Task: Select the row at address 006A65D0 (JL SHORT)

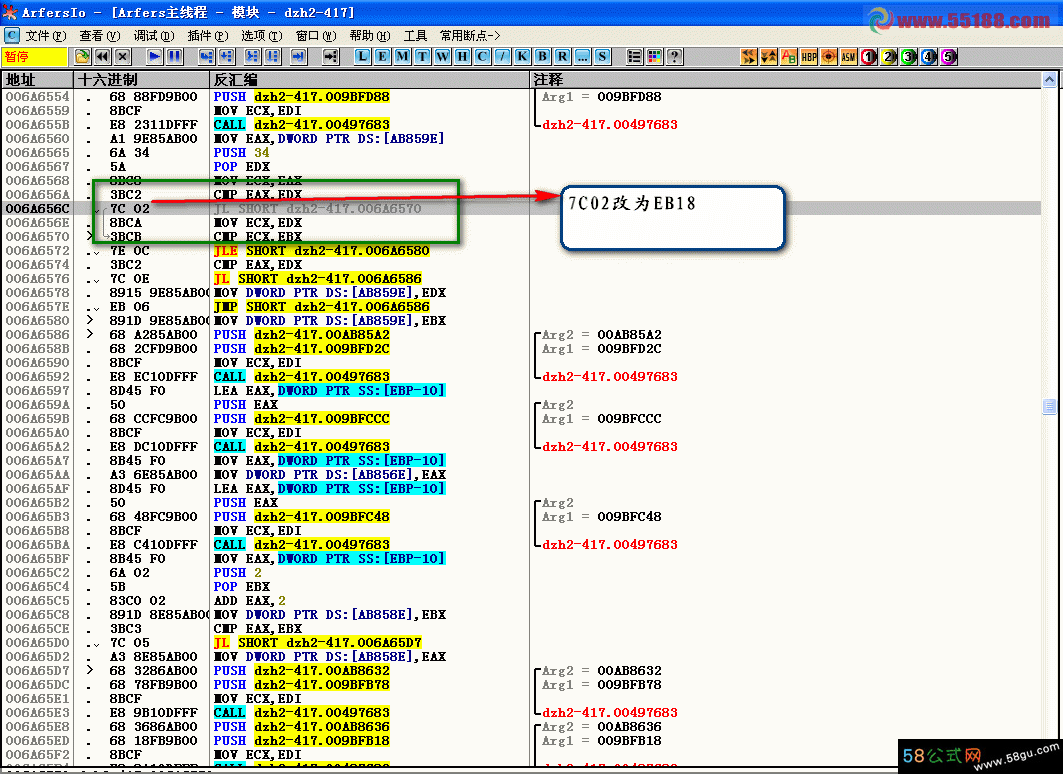Action: click(x=521, y=643)
